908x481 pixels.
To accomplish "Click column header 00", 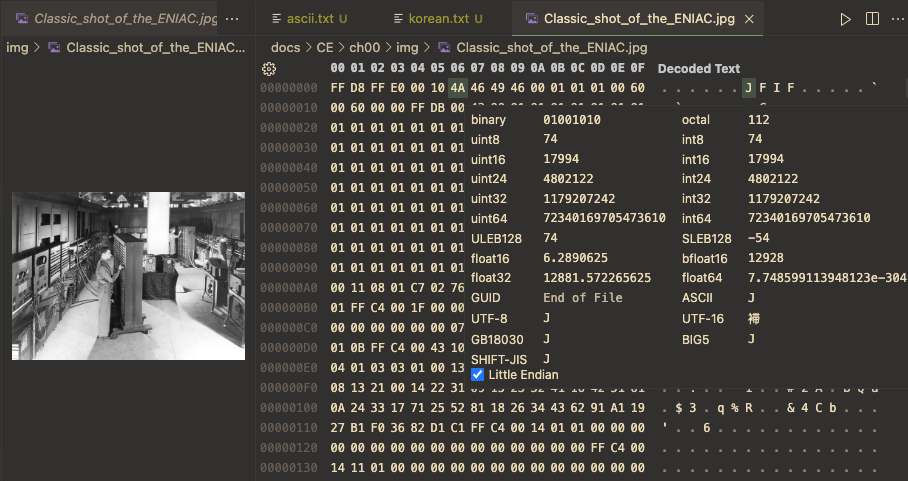I will tap(338, 68).
